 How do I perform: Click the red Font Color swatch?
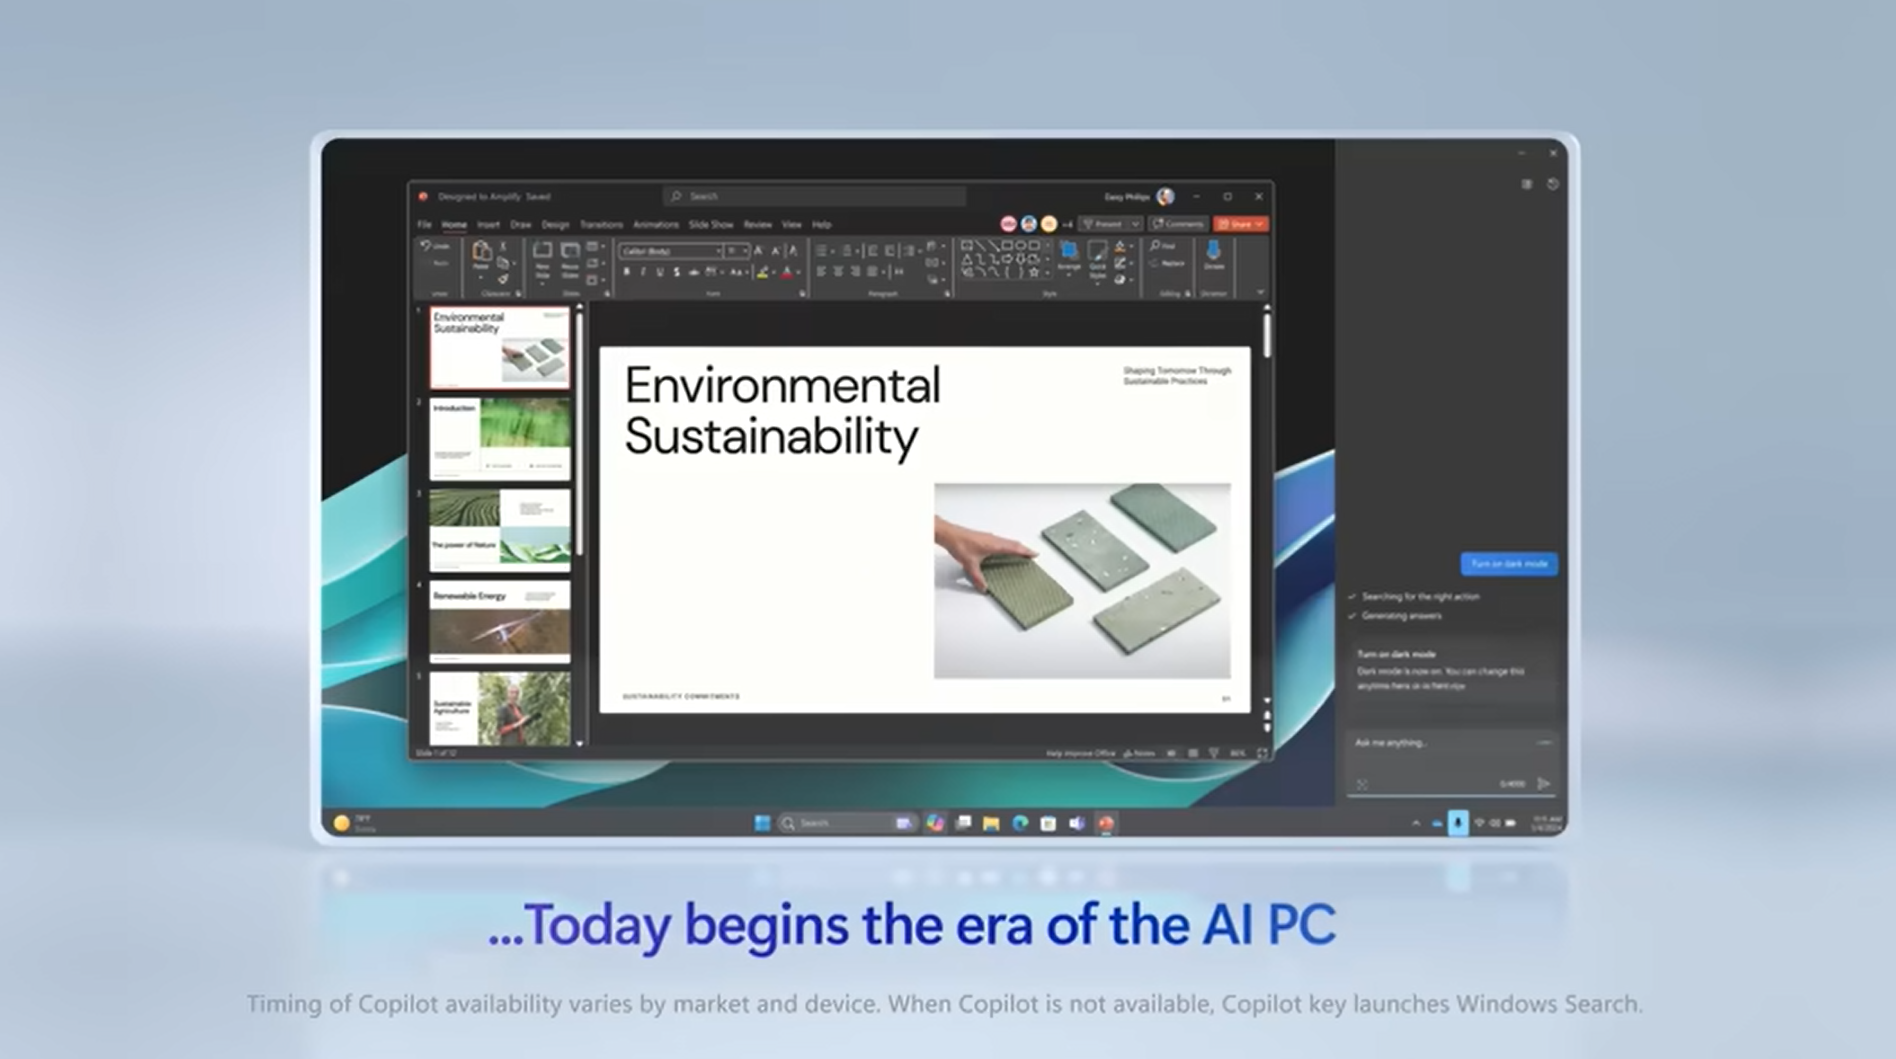pos(787,273)
